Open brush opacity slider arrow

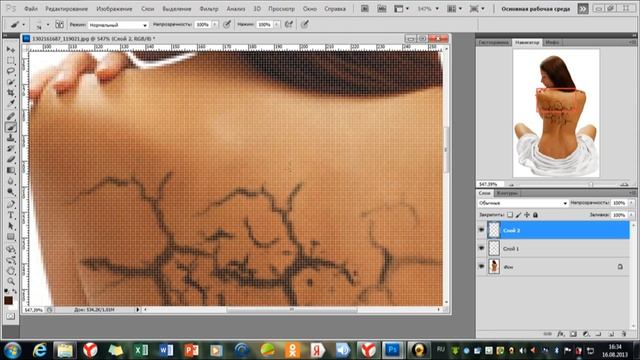(215, 24)
